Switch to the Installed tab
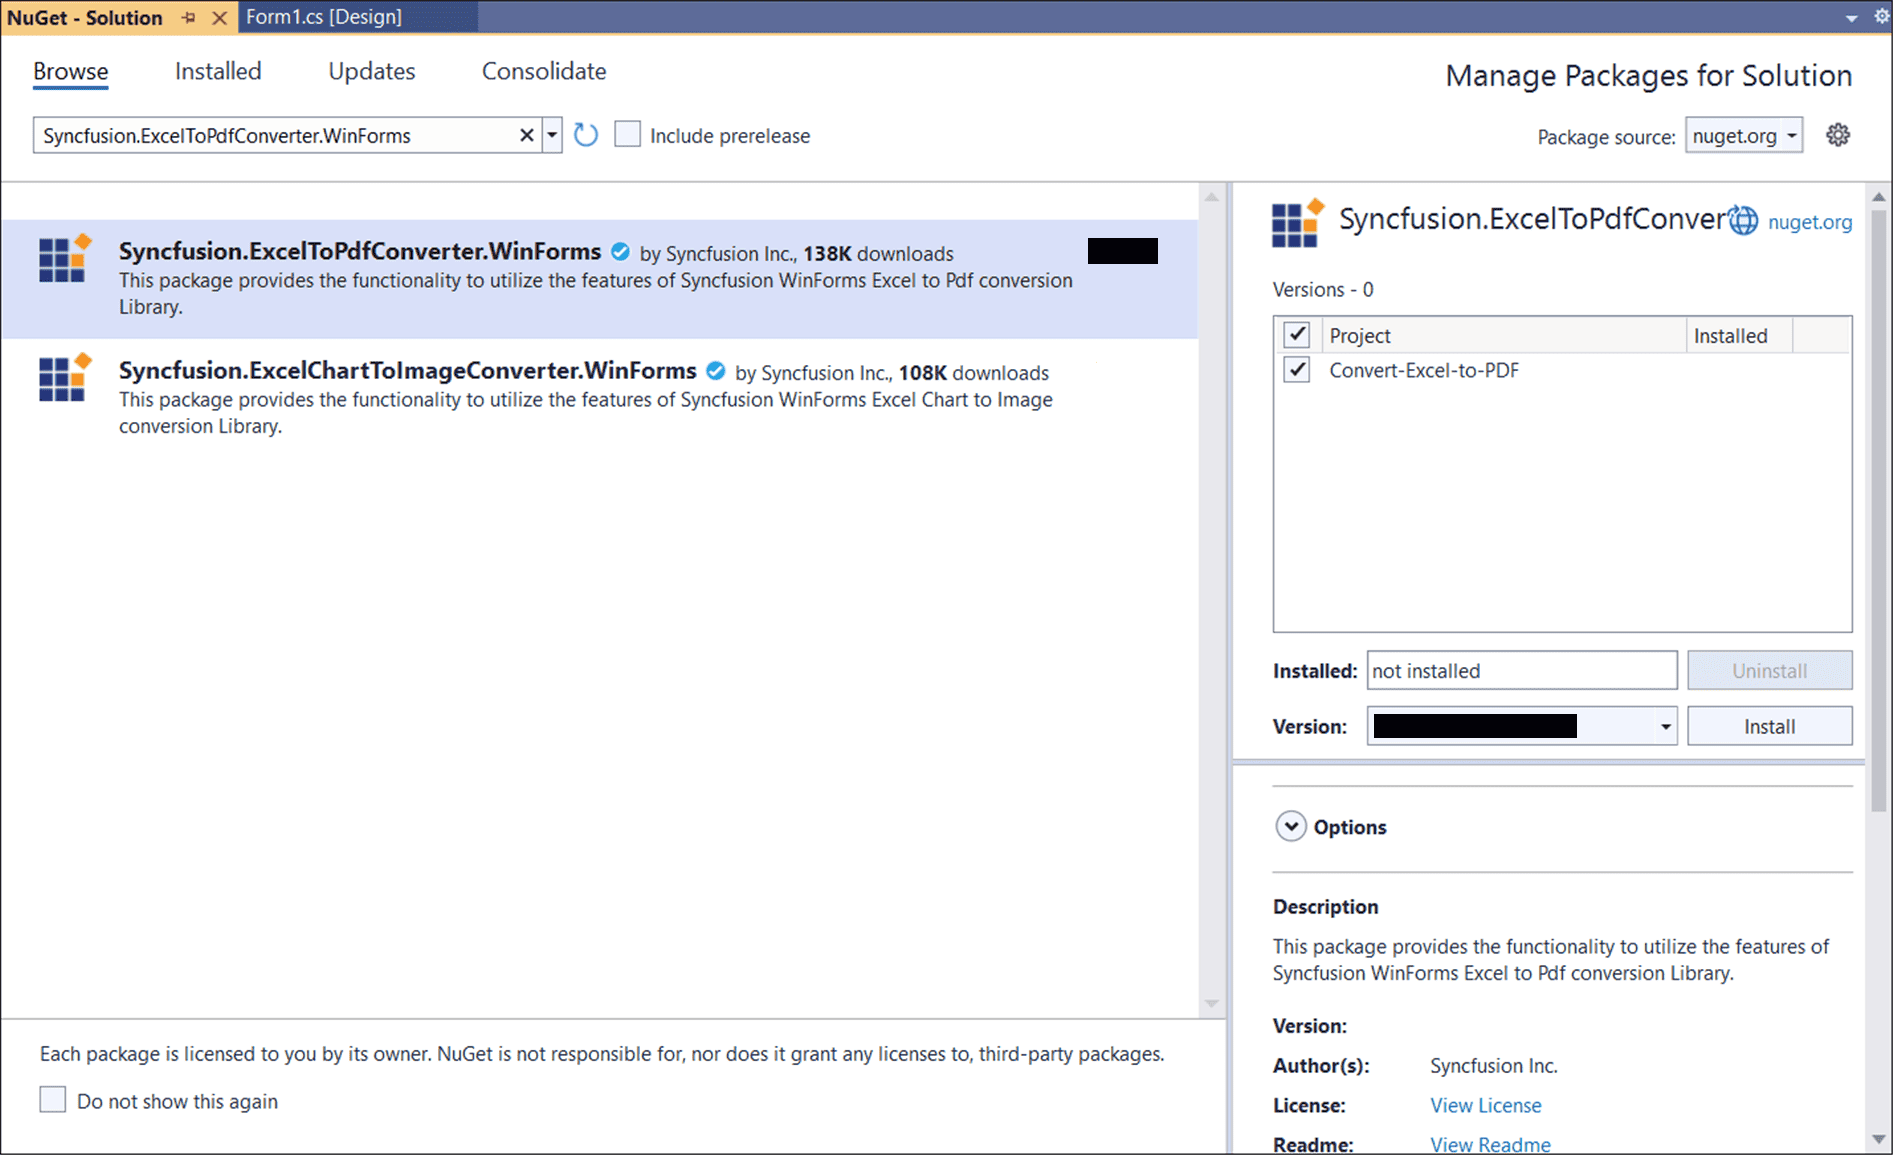Viewport: 1893px width, 1155px height. [x=218, y=71]
